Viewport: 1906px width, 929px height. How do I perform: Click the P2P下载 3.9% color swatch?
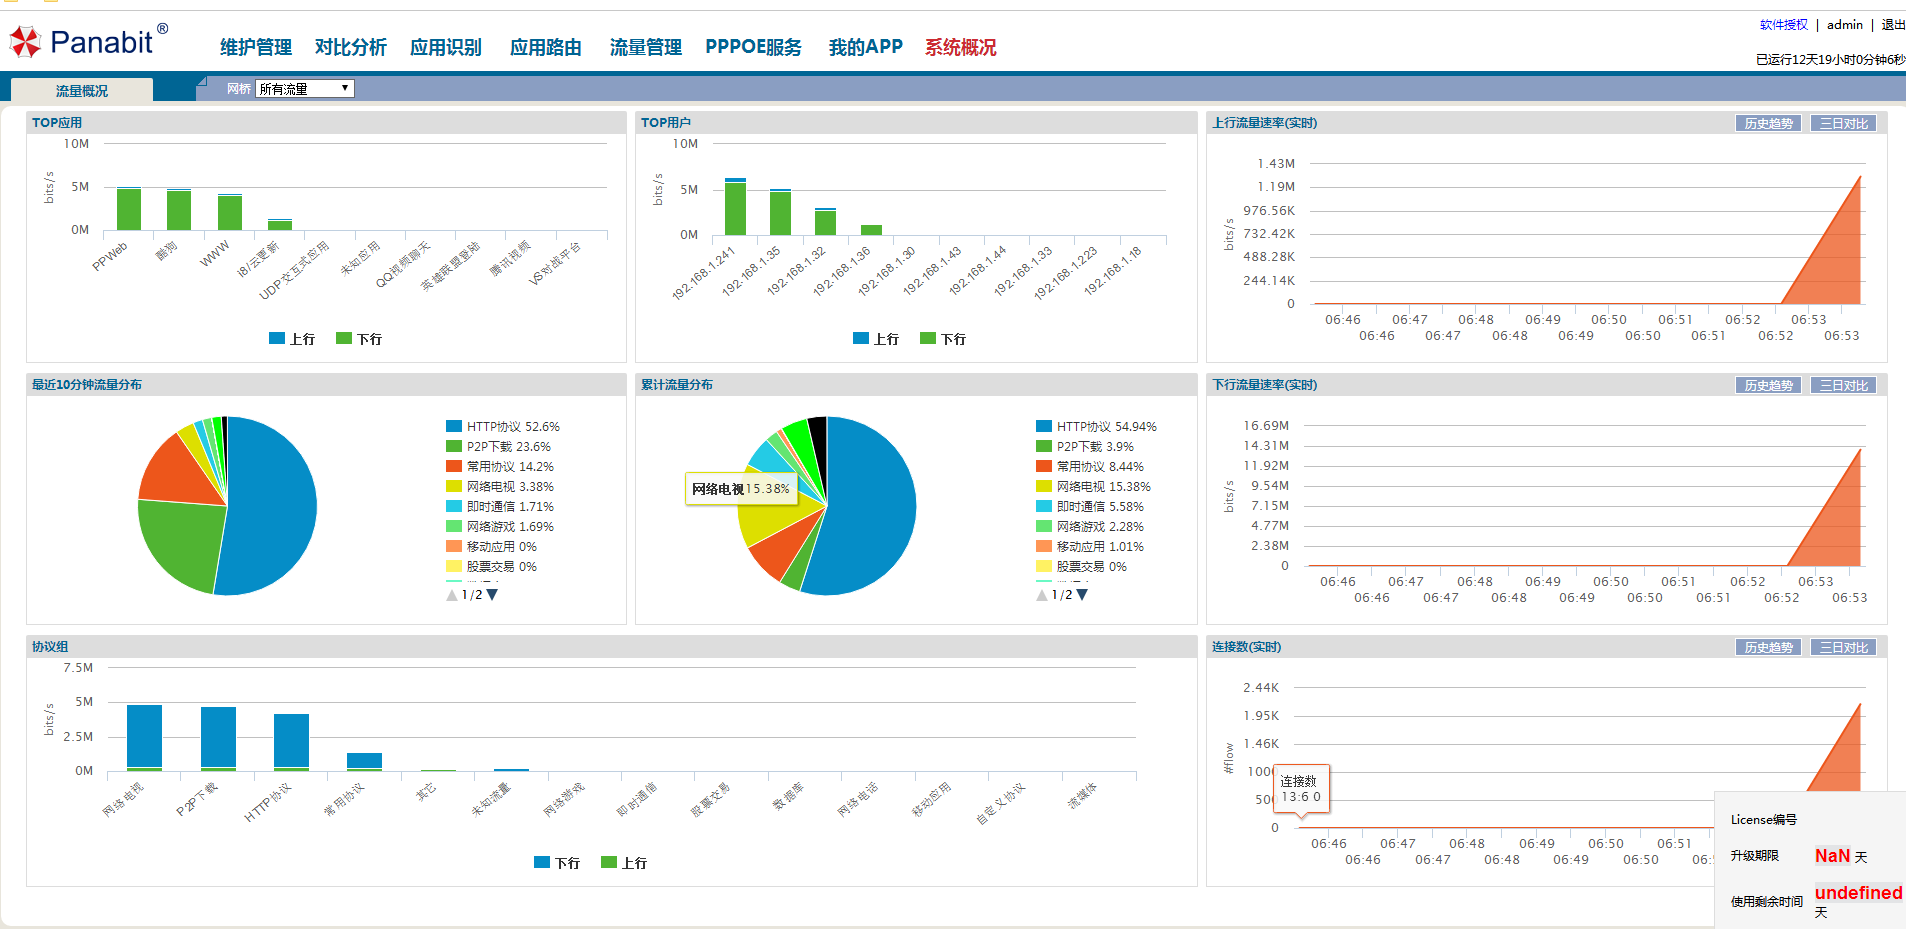click(1044, 446)
